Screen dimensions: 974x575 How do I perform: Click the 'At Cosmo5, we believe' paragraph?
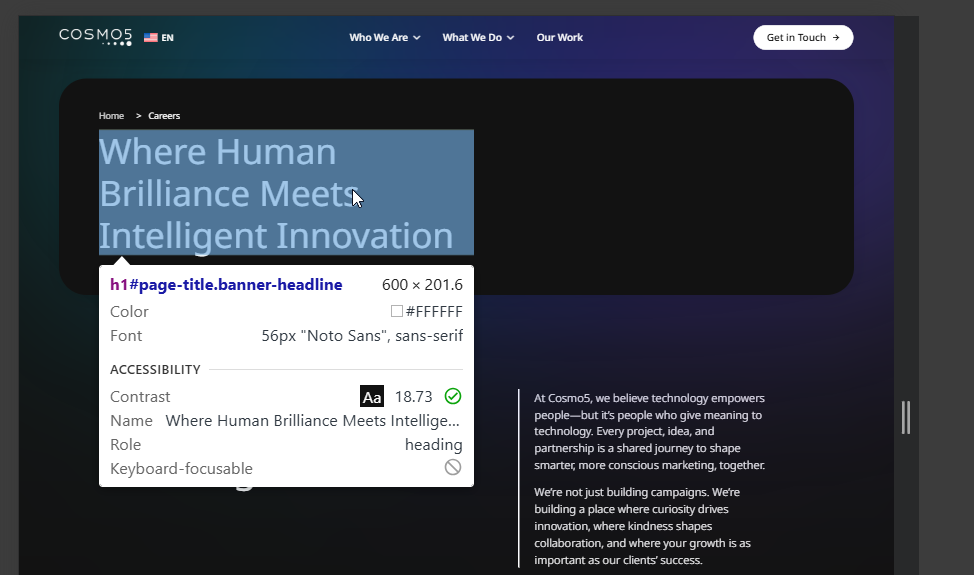[x=650, y=432]
